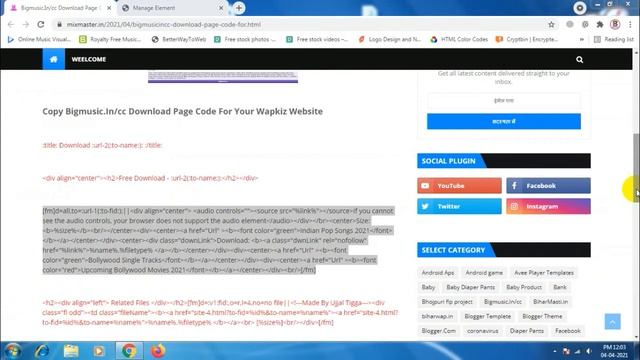Click the Free Download div code line
The width and height of the screenshot is (640, 360).
point(150,178)
